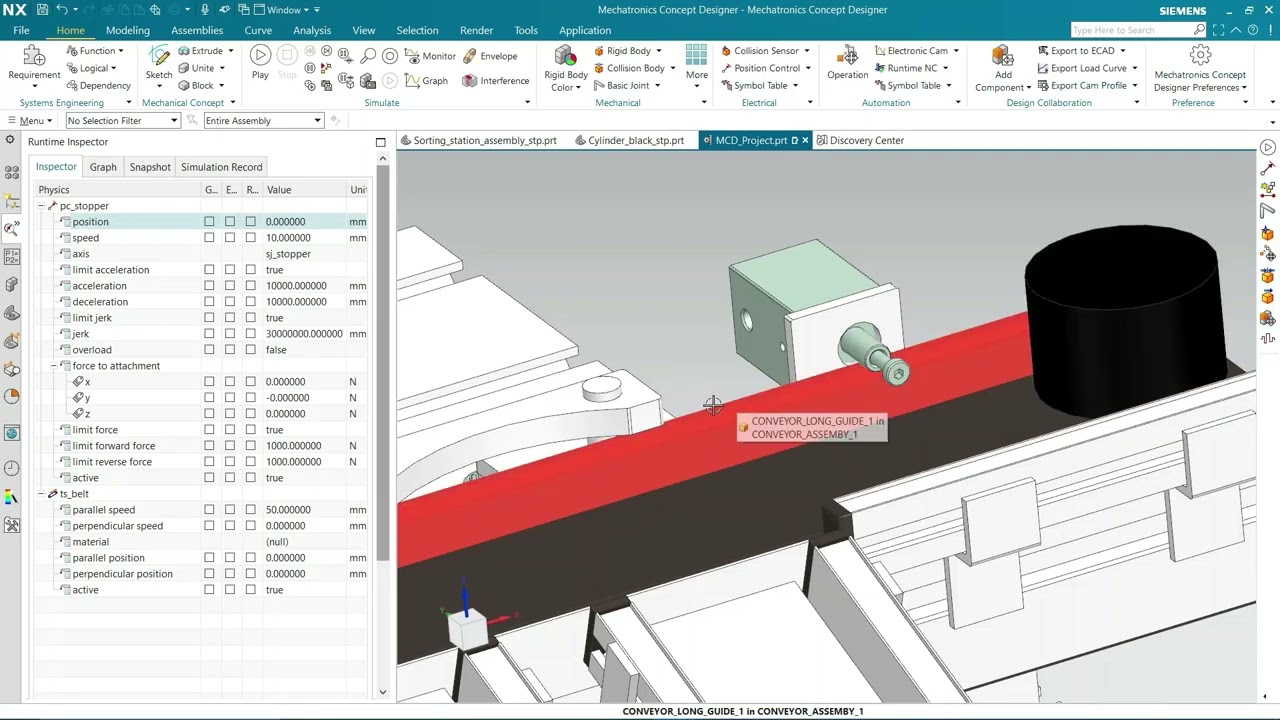The height and width of the screenshot is (720, 1280).
Task: Open the Discovery Center tab
Action: [x=860, y=141]
